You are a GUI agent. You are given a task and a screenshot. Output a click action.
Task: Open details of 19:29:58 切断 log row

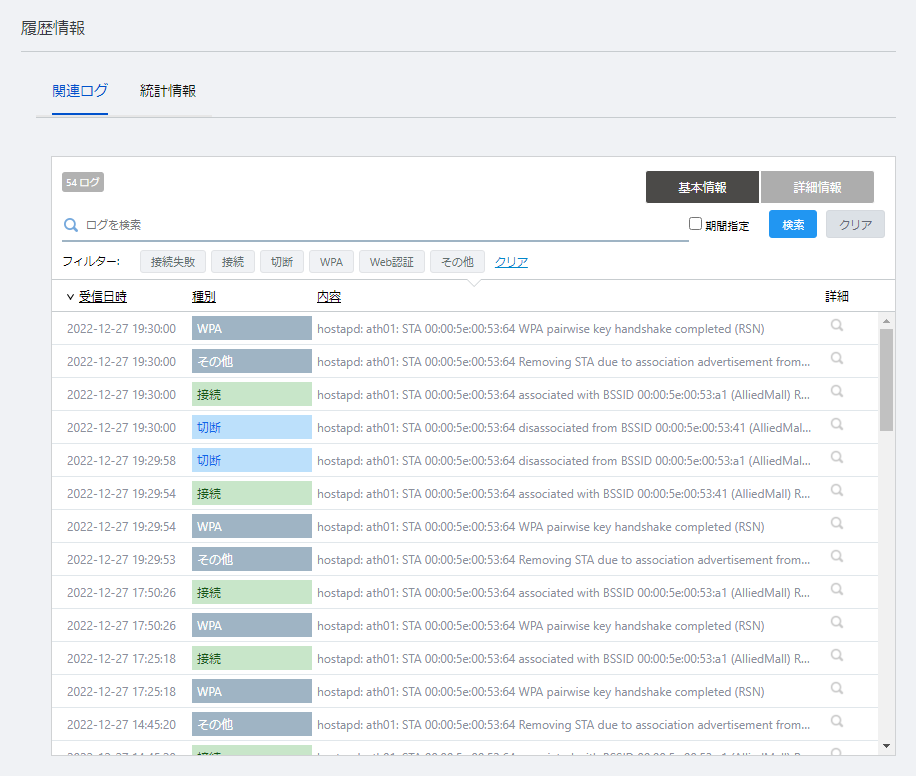coord(836,457)
